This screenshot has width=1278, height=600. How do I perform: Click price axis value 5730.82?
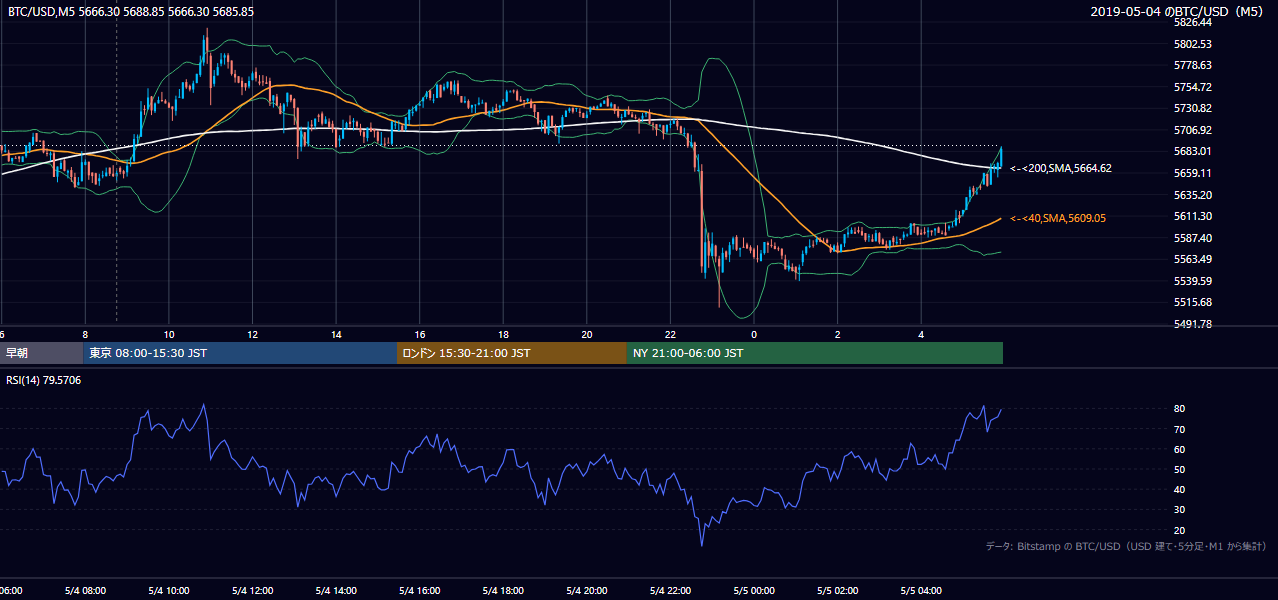tap(1193, 108)
